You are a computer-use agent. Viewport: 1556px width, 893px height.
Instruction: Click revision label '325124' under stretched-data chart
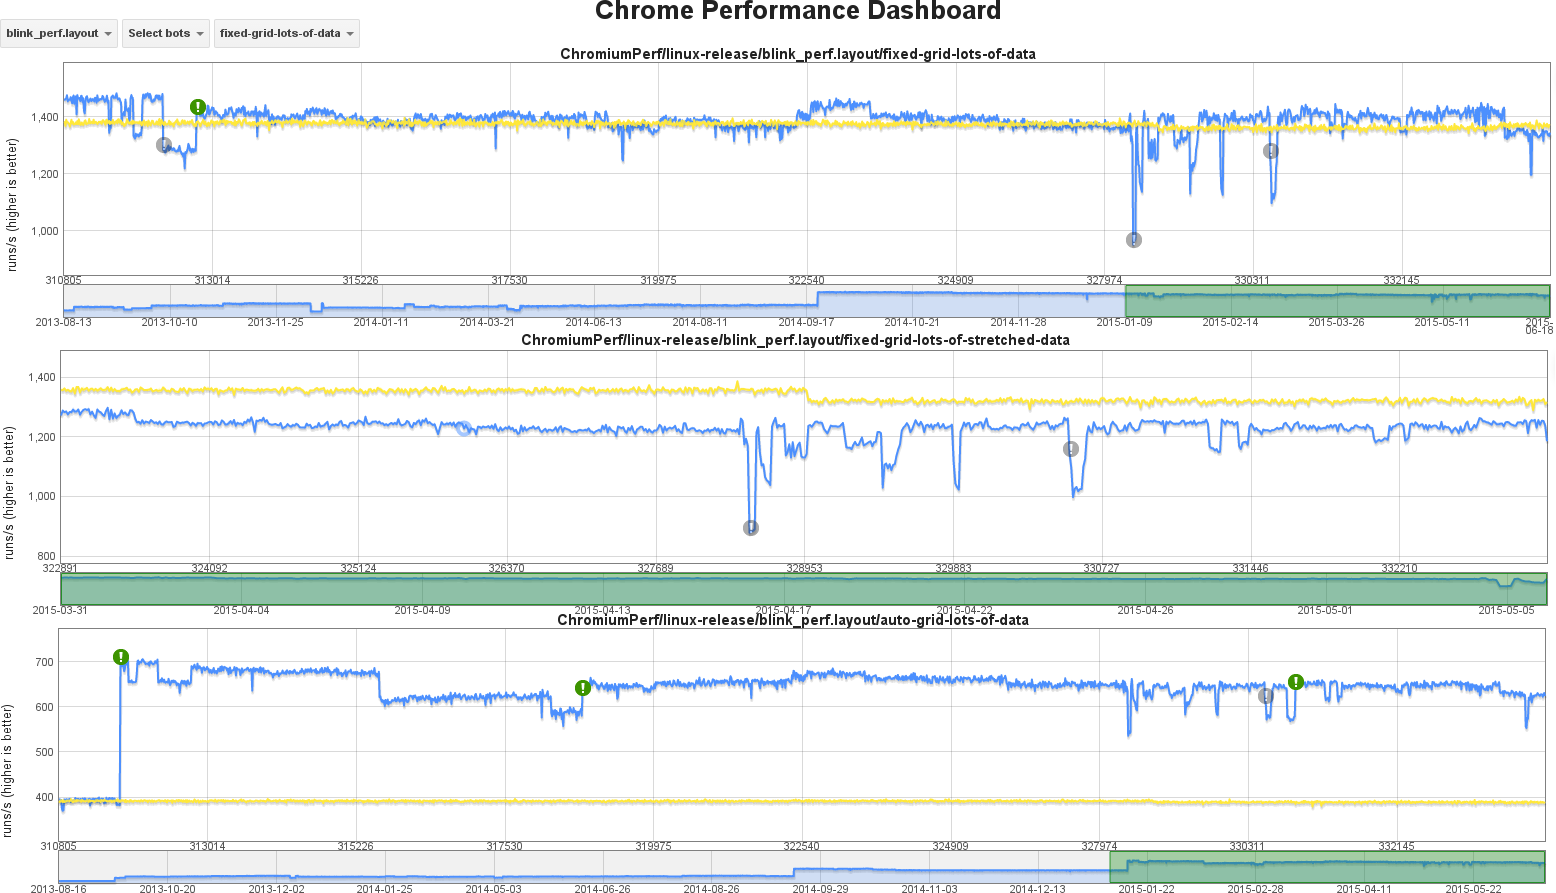(x=358, y=568)
